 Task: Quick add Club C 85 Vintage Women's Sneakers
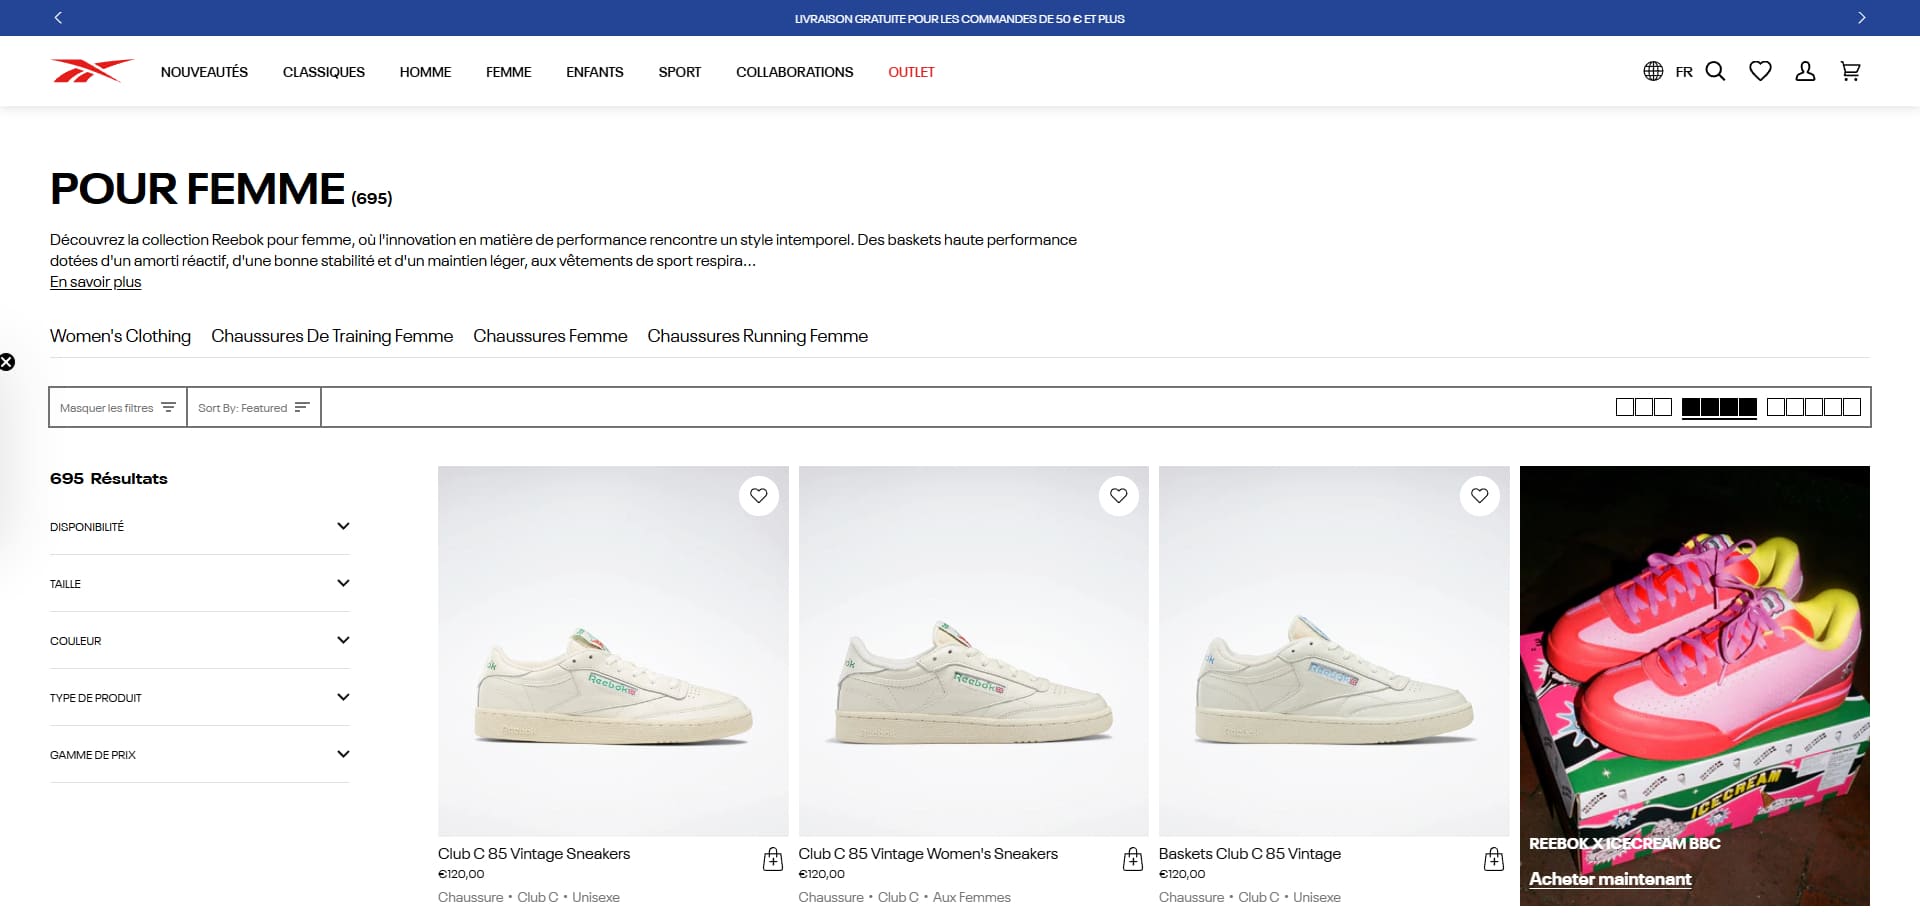(x=1133, y=859)
